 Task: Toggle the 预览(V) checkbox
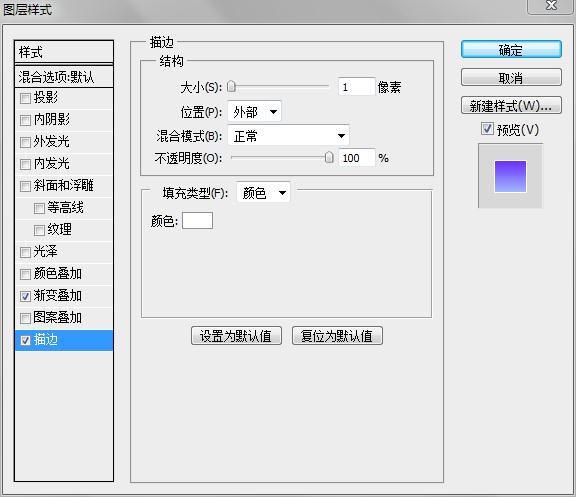click(487, 129)
